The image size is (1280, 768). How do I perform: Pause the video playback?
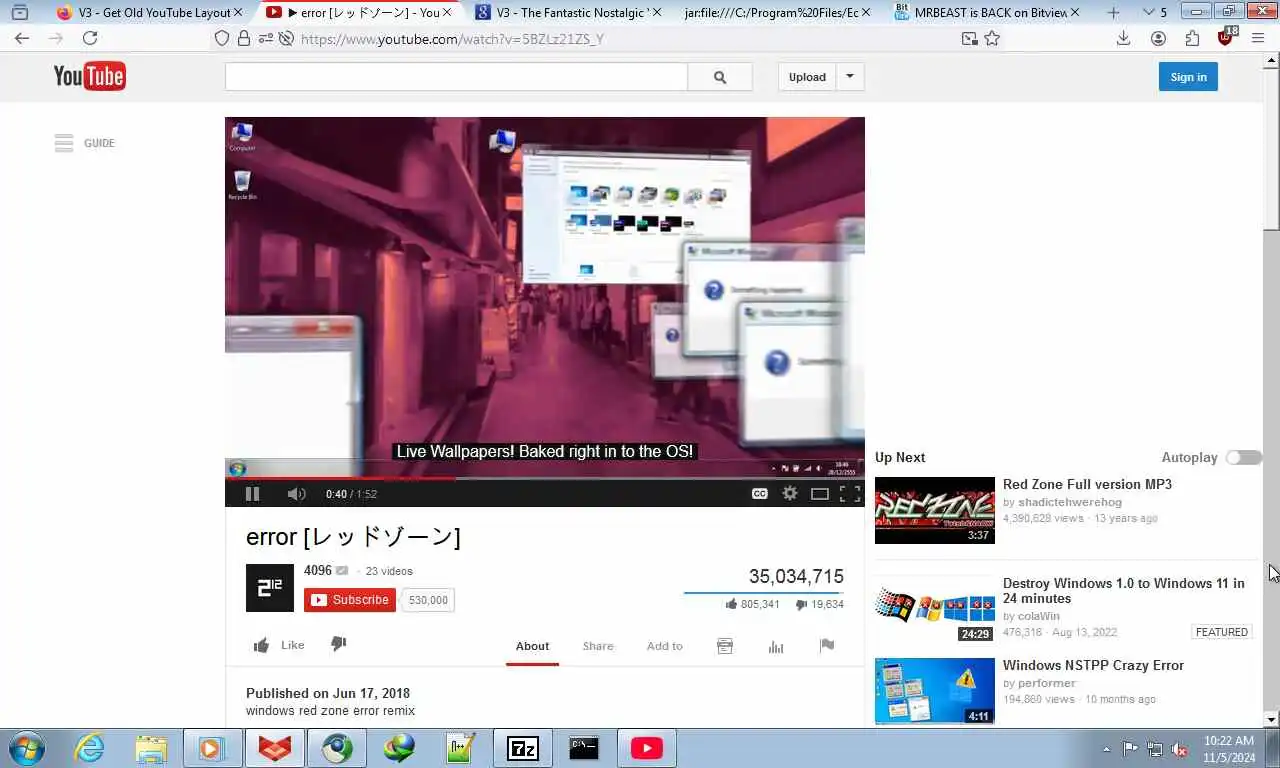[252, 493]
